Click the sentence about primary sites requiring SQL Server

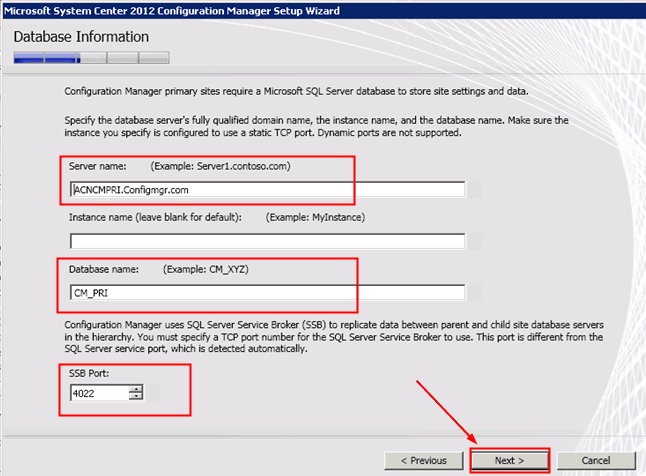point(296,91)
